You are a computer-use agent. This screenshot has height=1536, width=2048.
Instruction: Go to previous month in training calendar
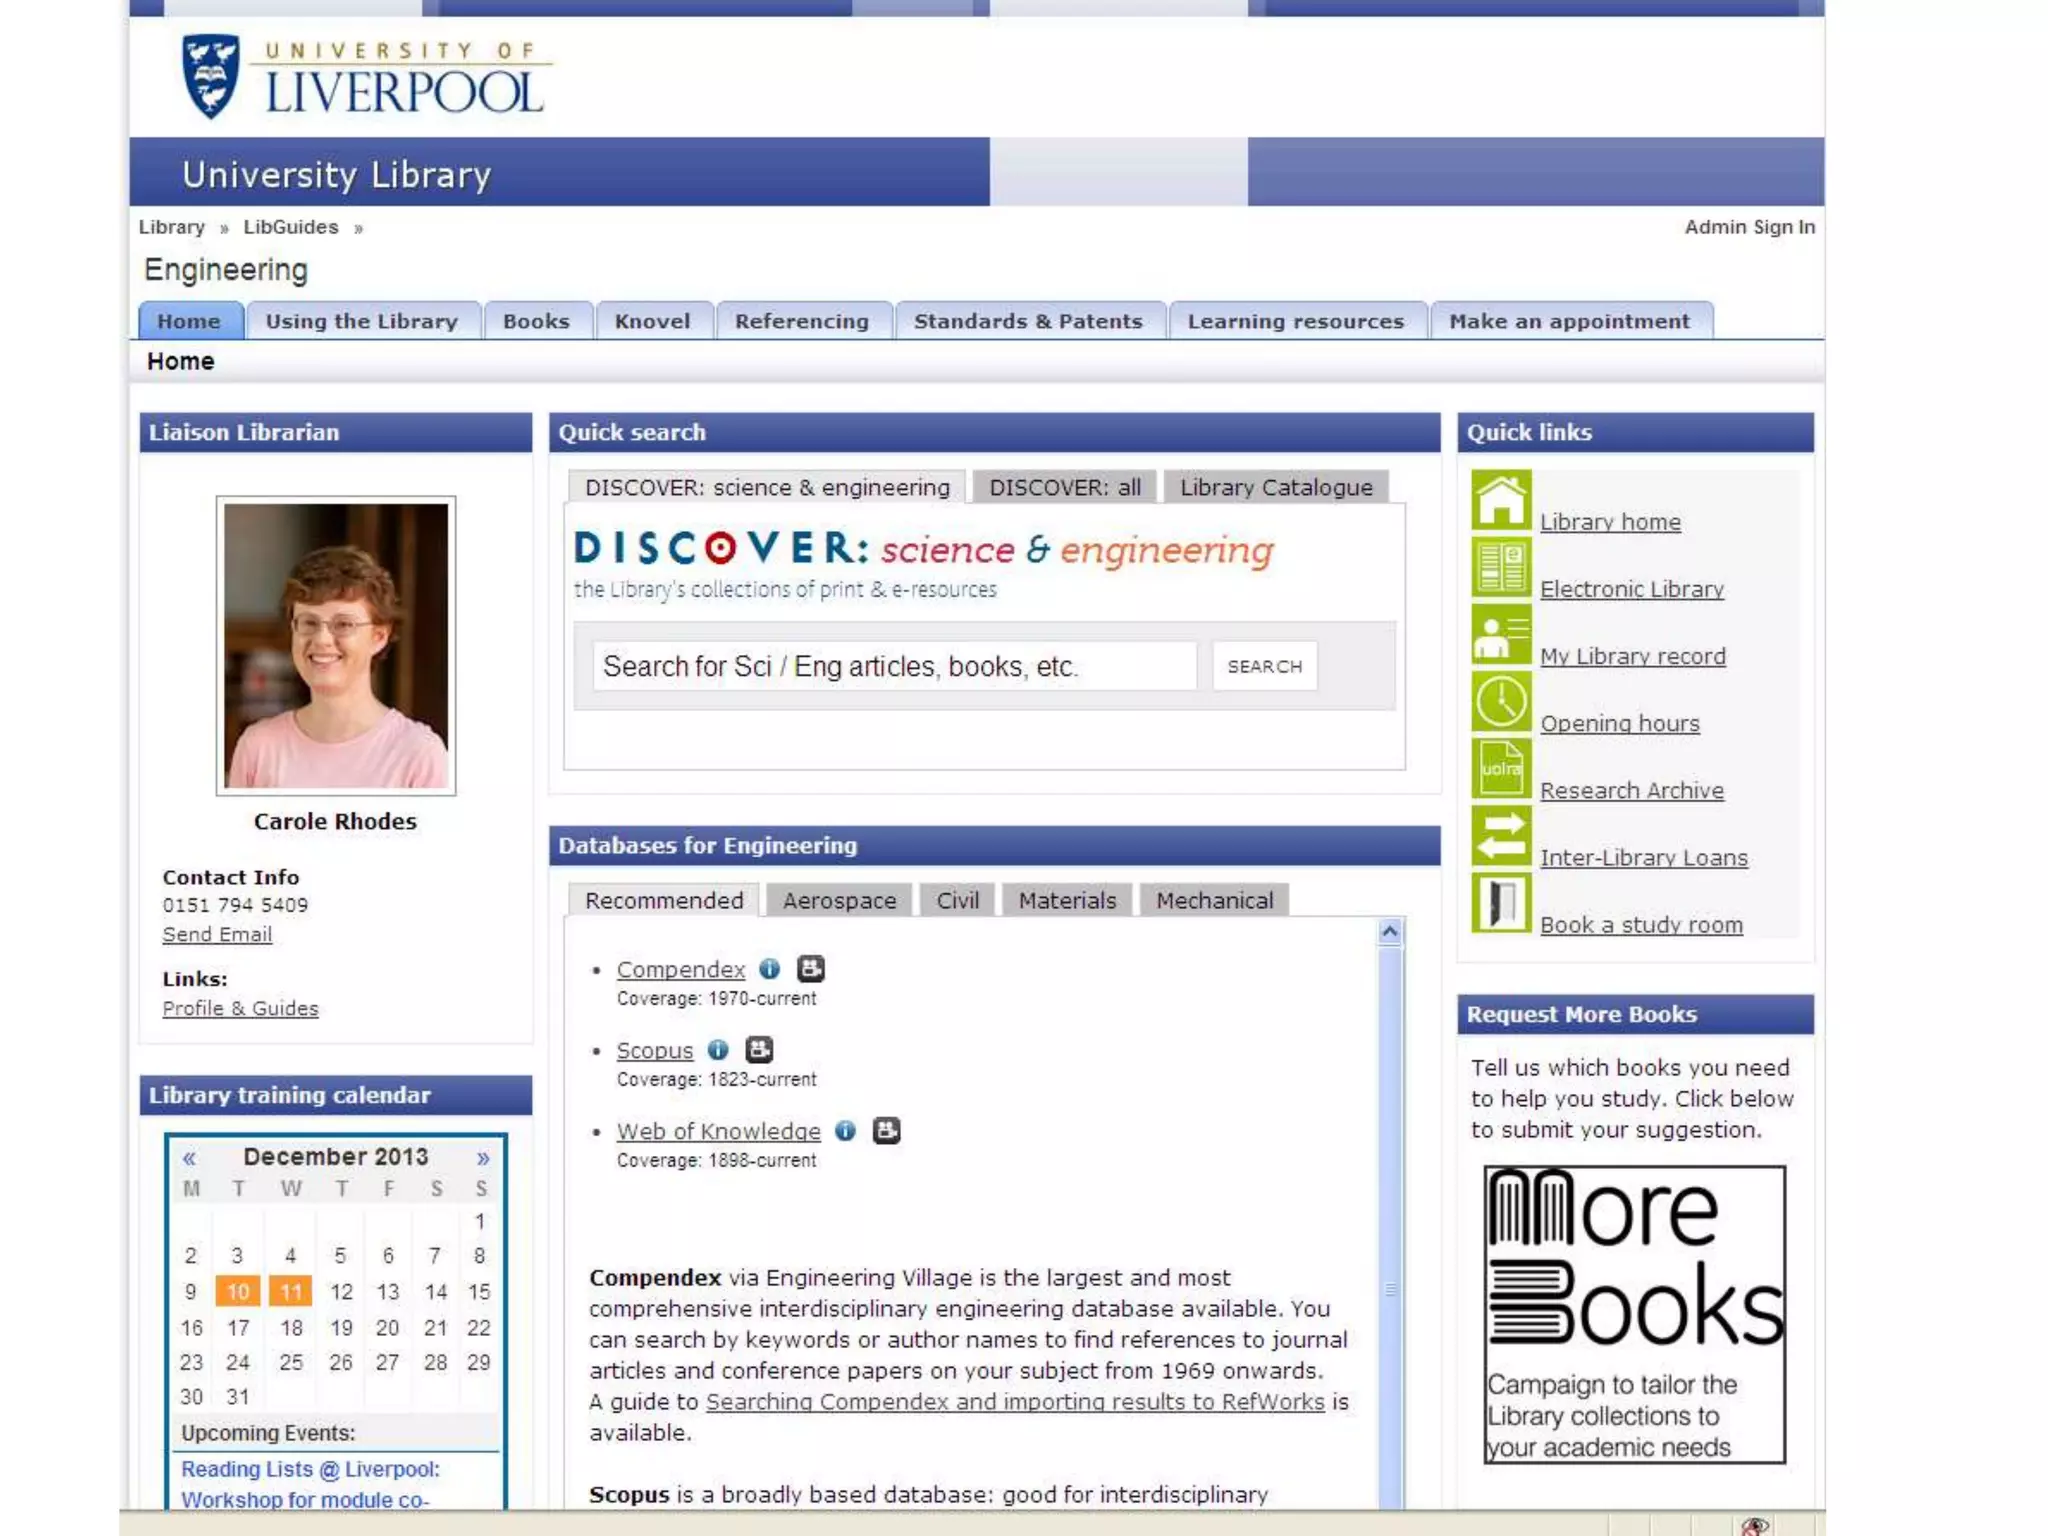point(189,1158)
